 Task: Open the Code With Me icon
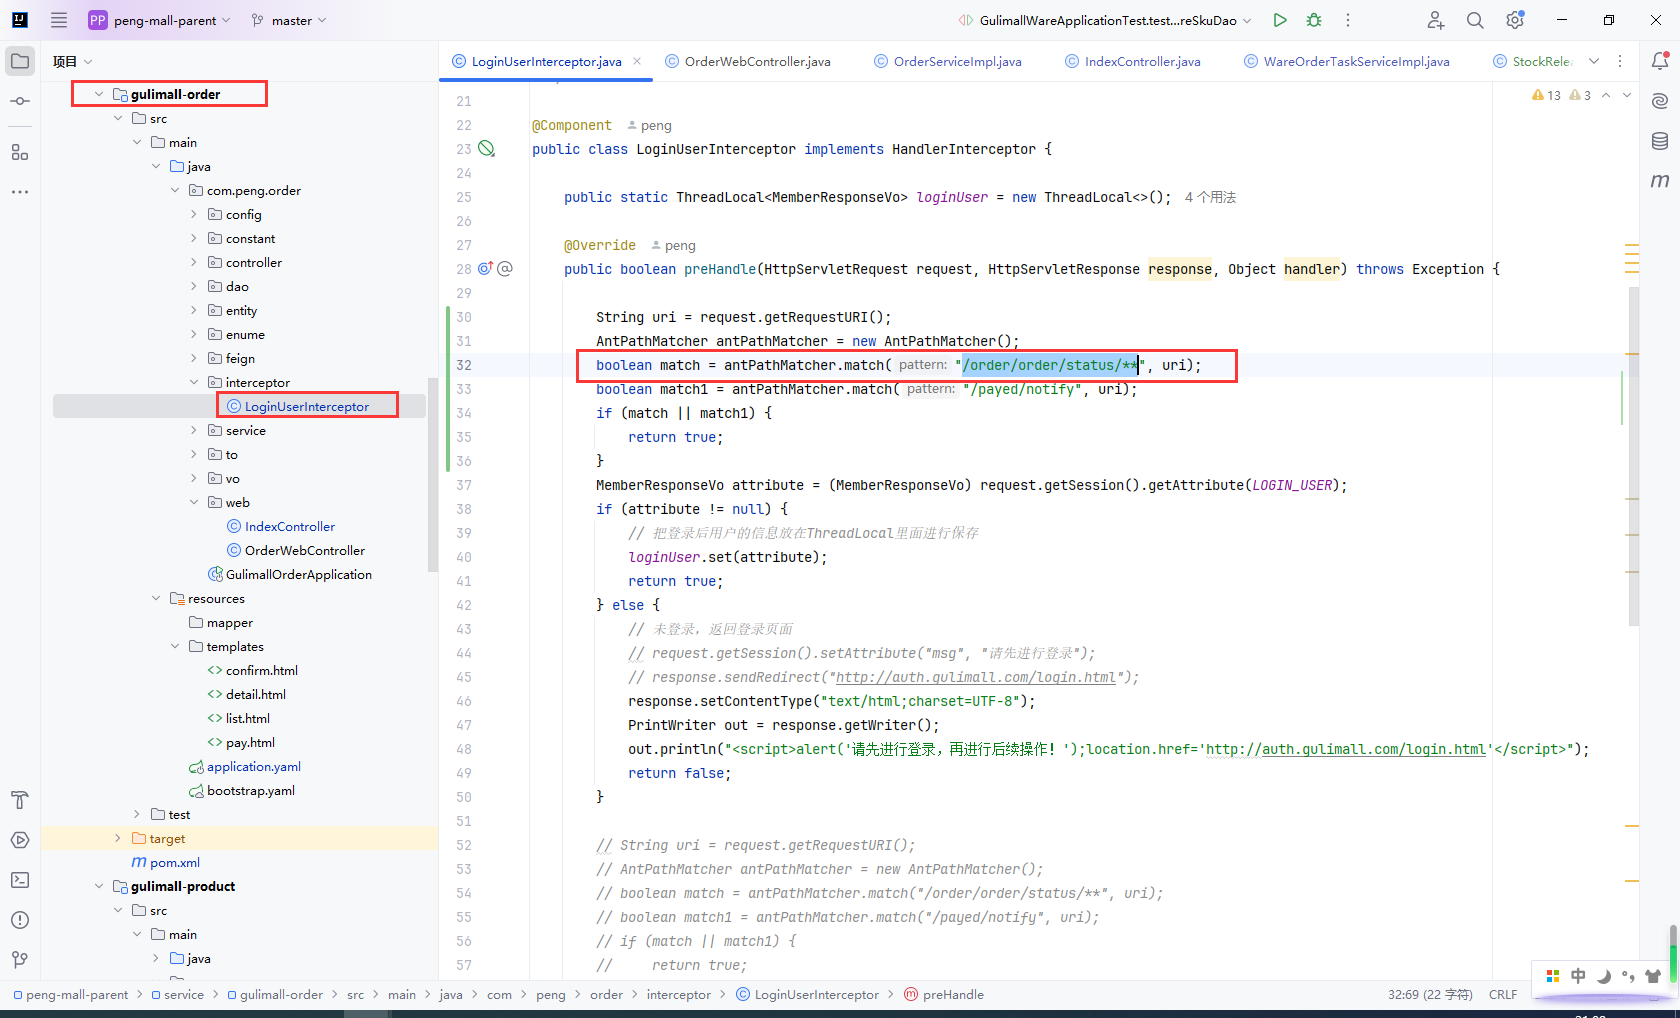(x=1436, y=20)
